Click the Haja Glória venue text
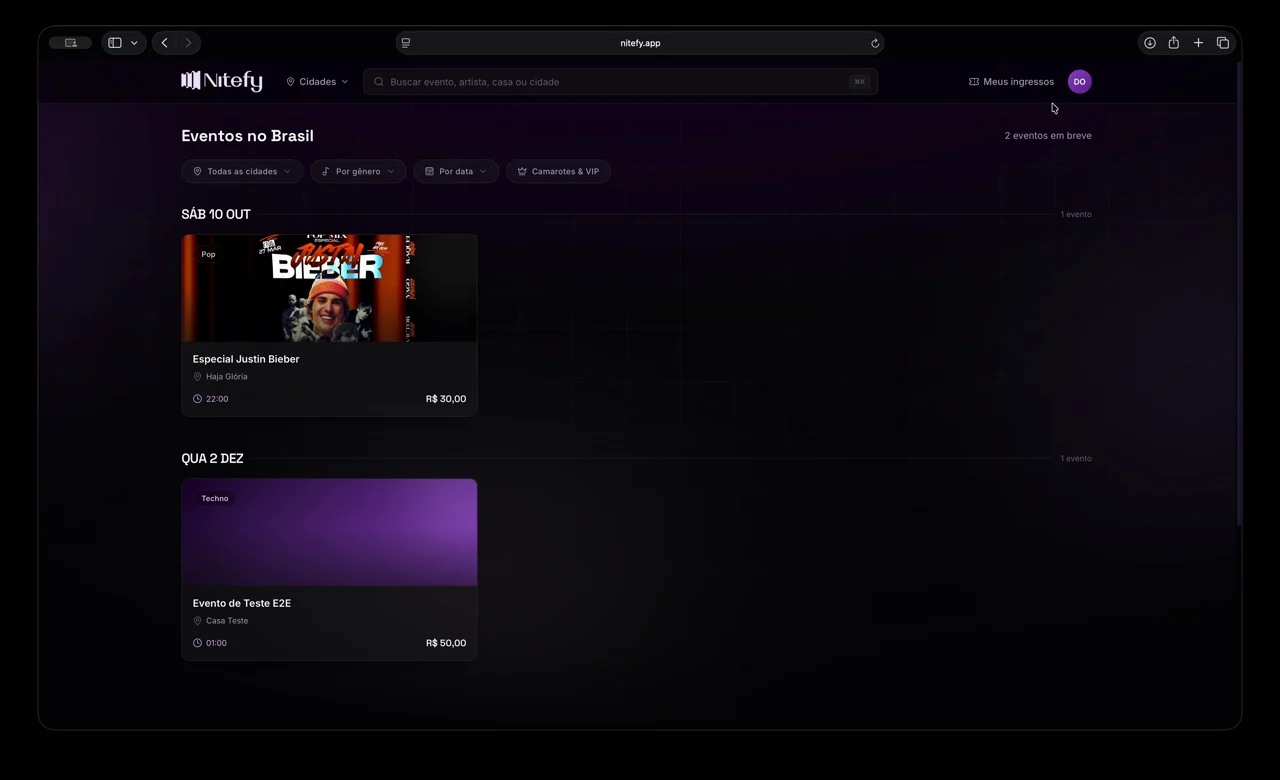Viewport: 1280px width, 780px height. (227, 377)
